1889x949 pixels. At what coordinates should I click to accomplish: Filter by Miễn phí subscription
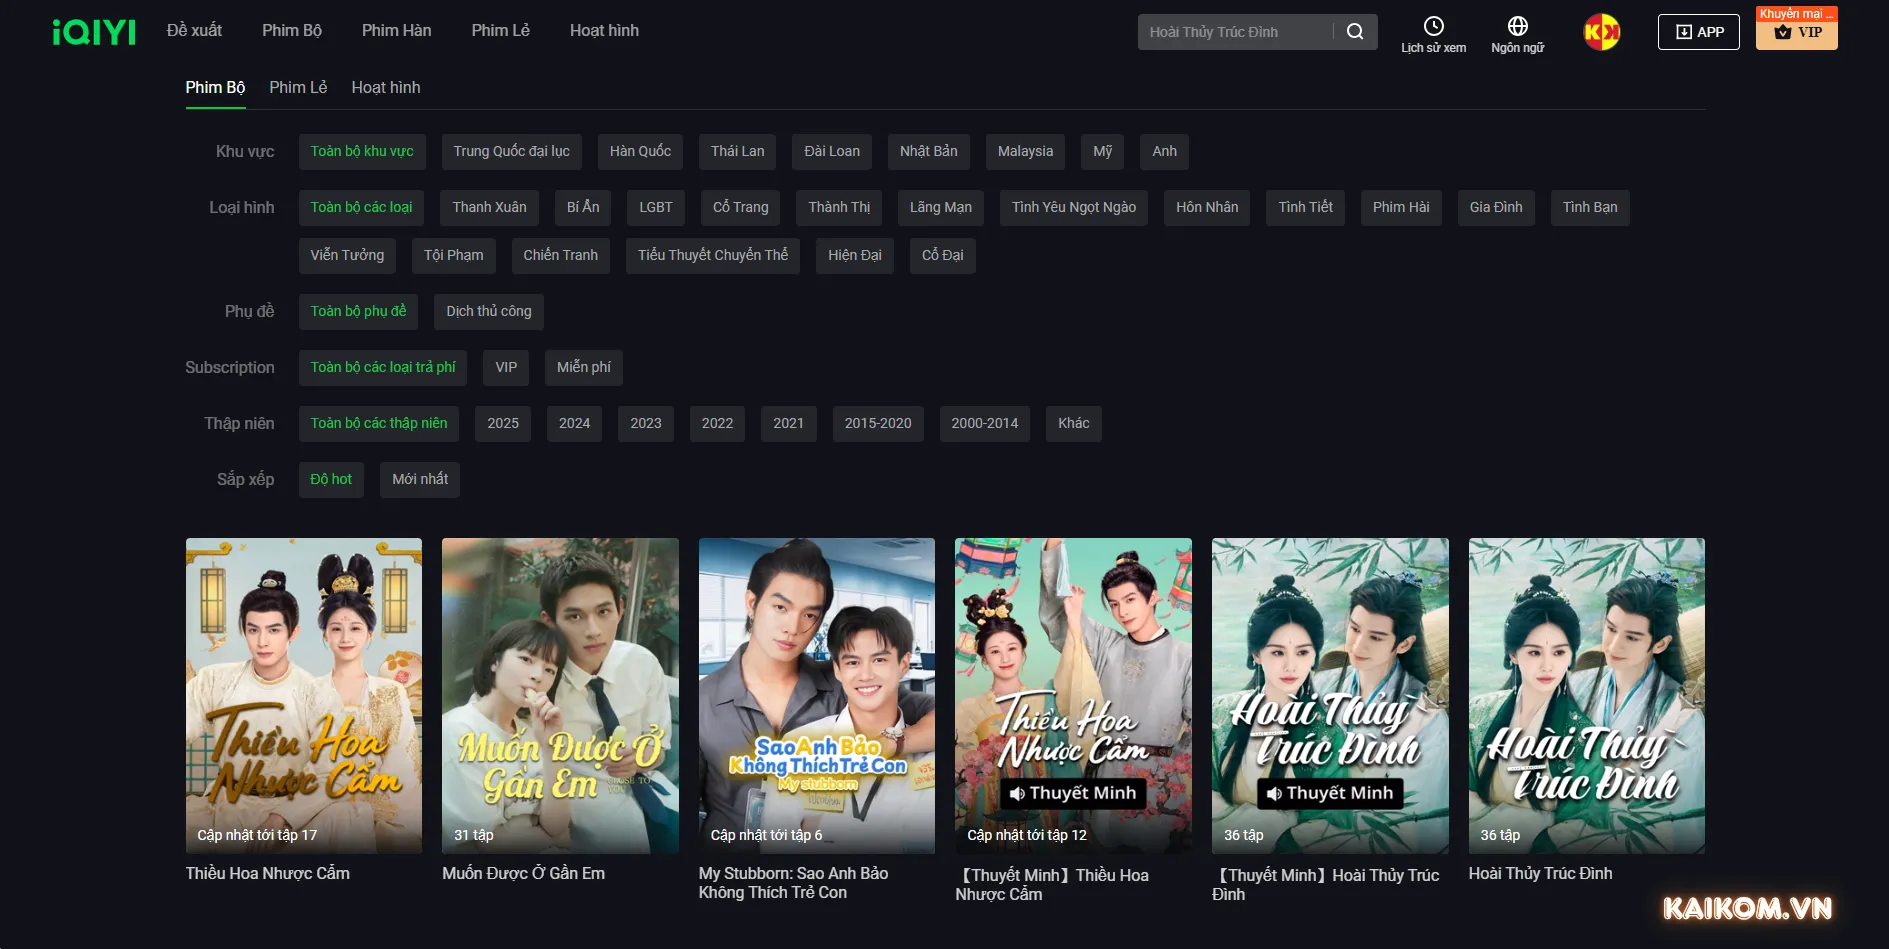click(x=584, y=368)
